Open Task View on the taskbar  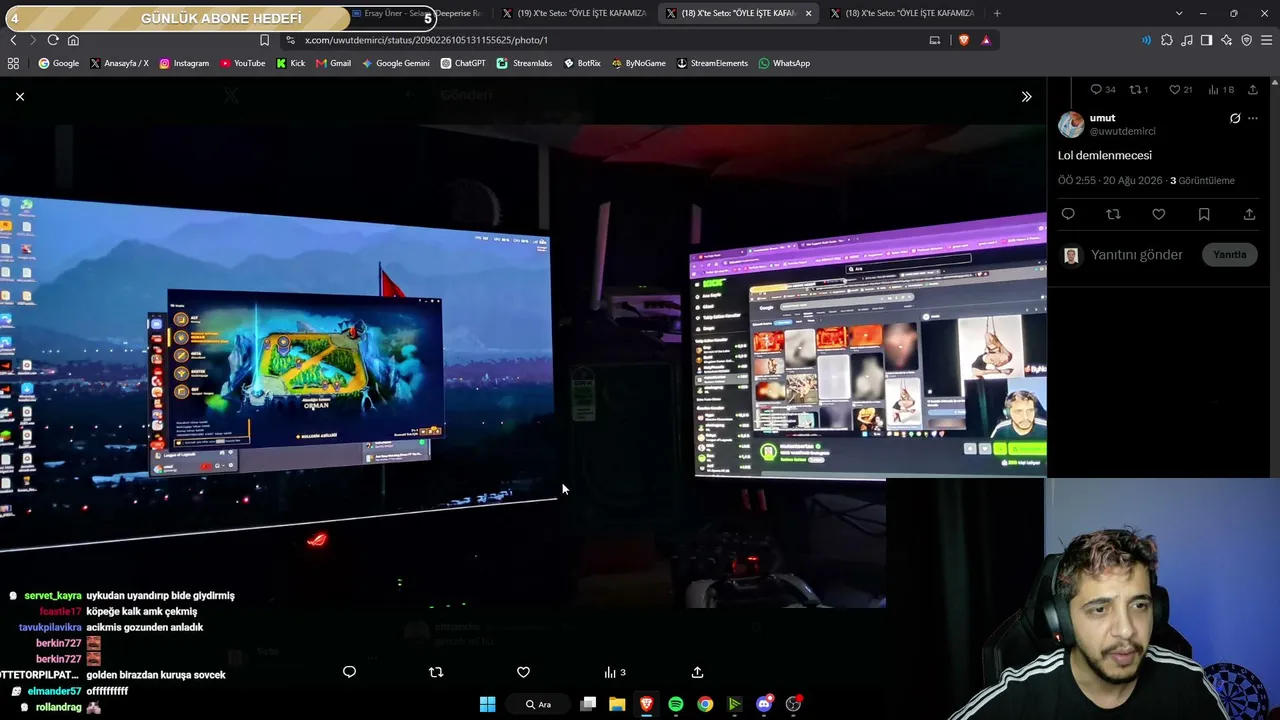[x=588, y=704]
